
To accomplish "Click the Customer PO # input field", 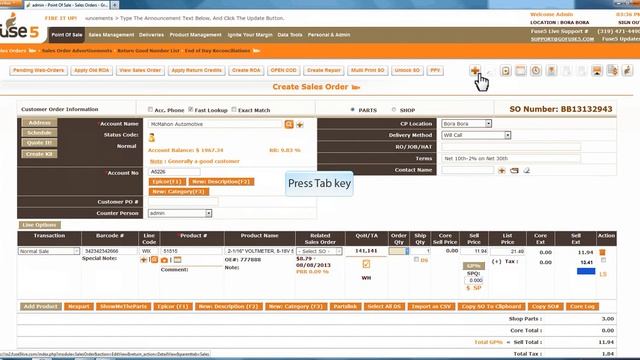I will [183, 202].
